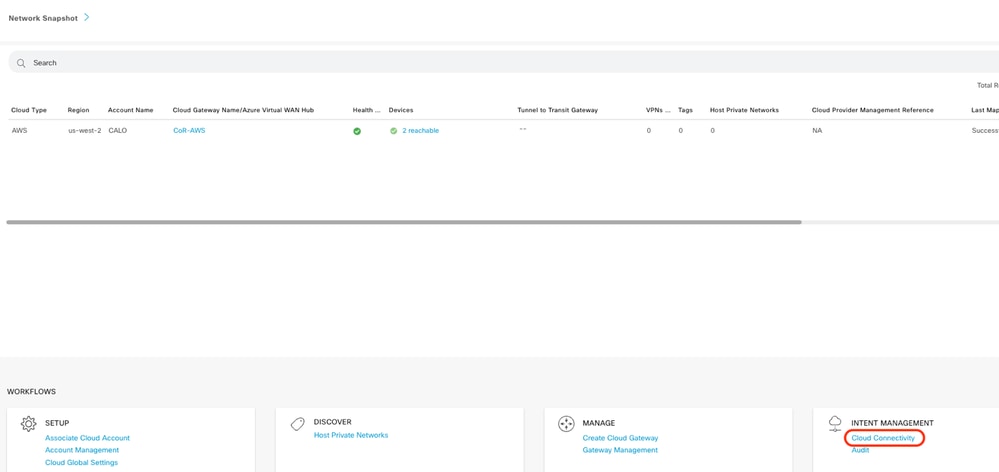The width and height of the screenshot is (999, 472).
Task: Open the CoR-AWS cloud gateway link
Action: pos(189,131)
